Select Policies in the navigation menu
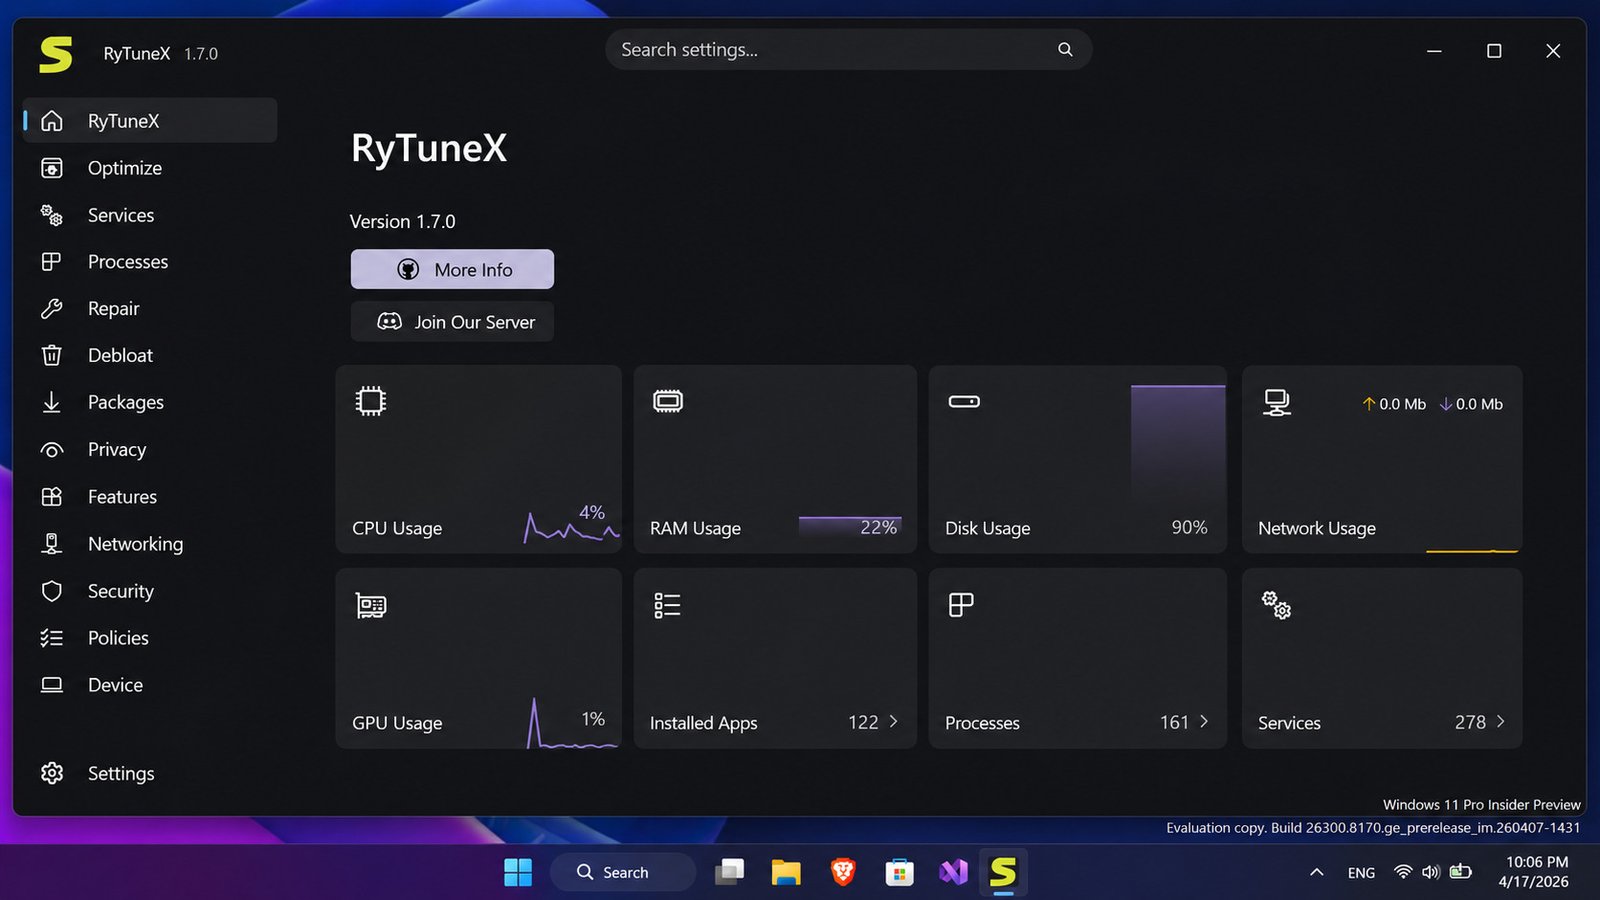This screenshot has height=900, width=1600. [x=150, y=638]
